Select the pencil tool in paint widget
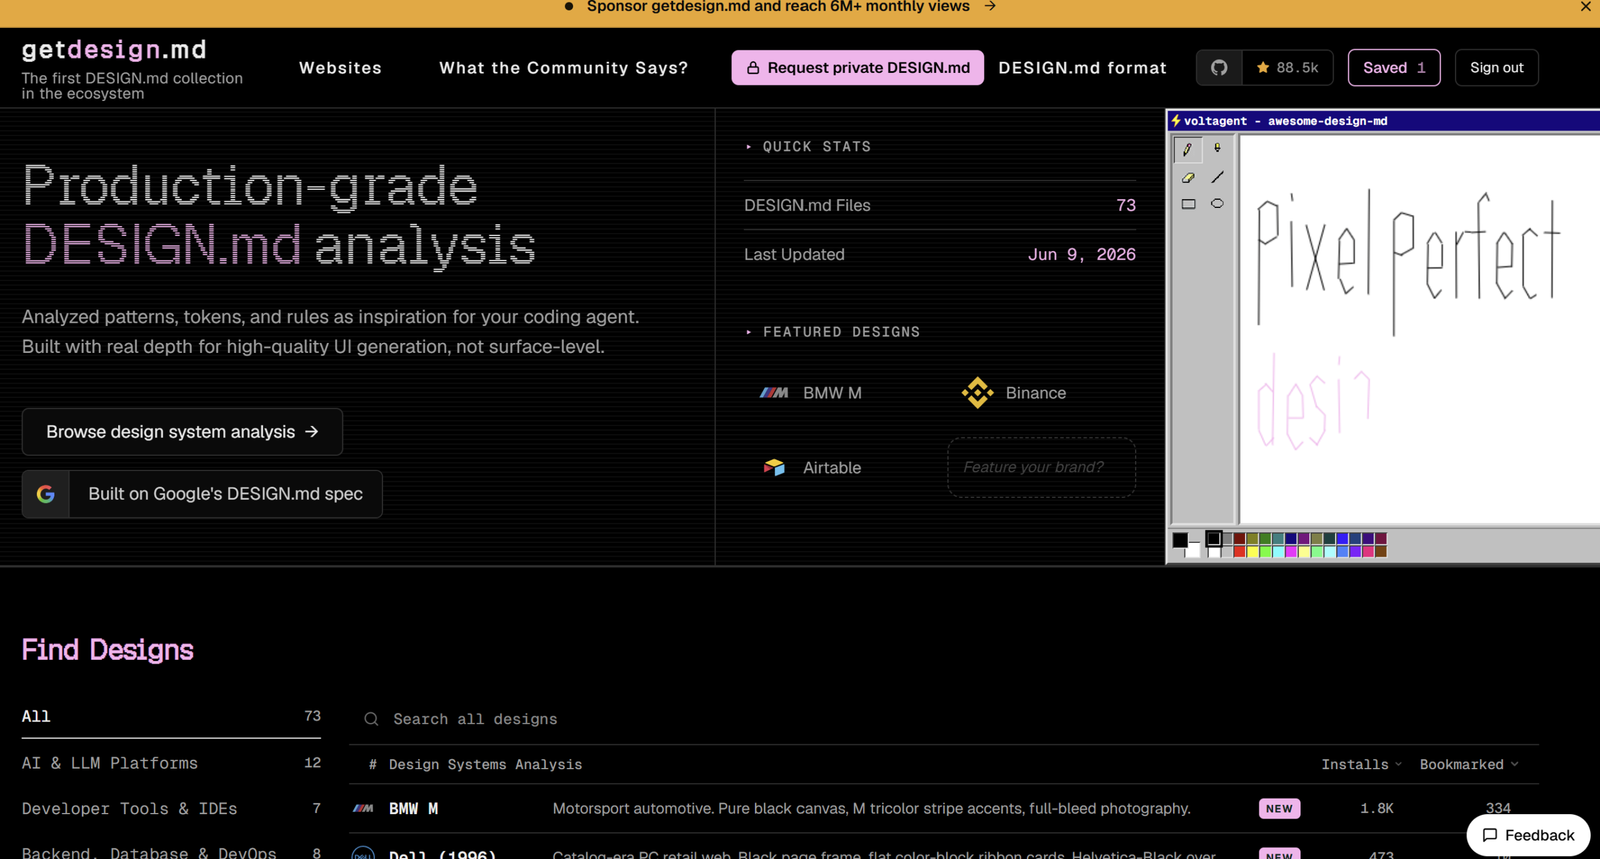This screenshot has height=859, width=1600. coord(1188,150)
